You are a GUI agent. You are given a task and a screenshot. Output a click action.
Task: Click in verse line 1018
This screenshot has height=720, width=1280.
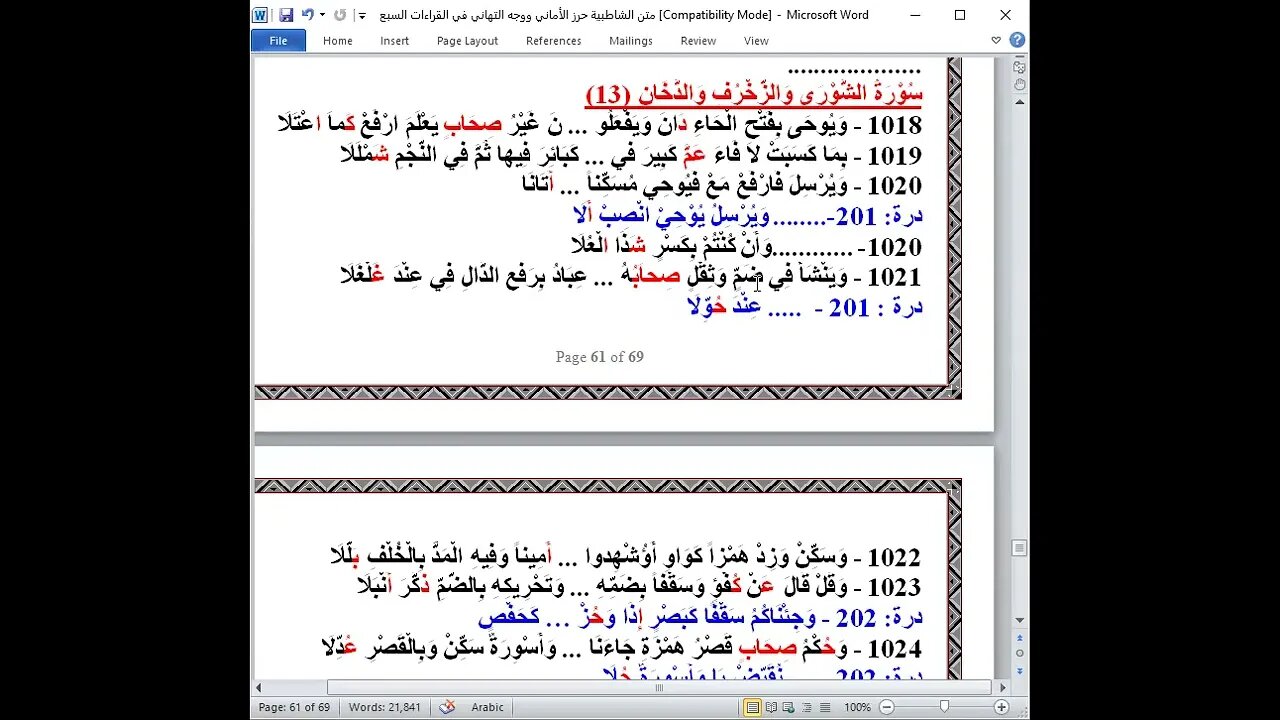(599, 126)
